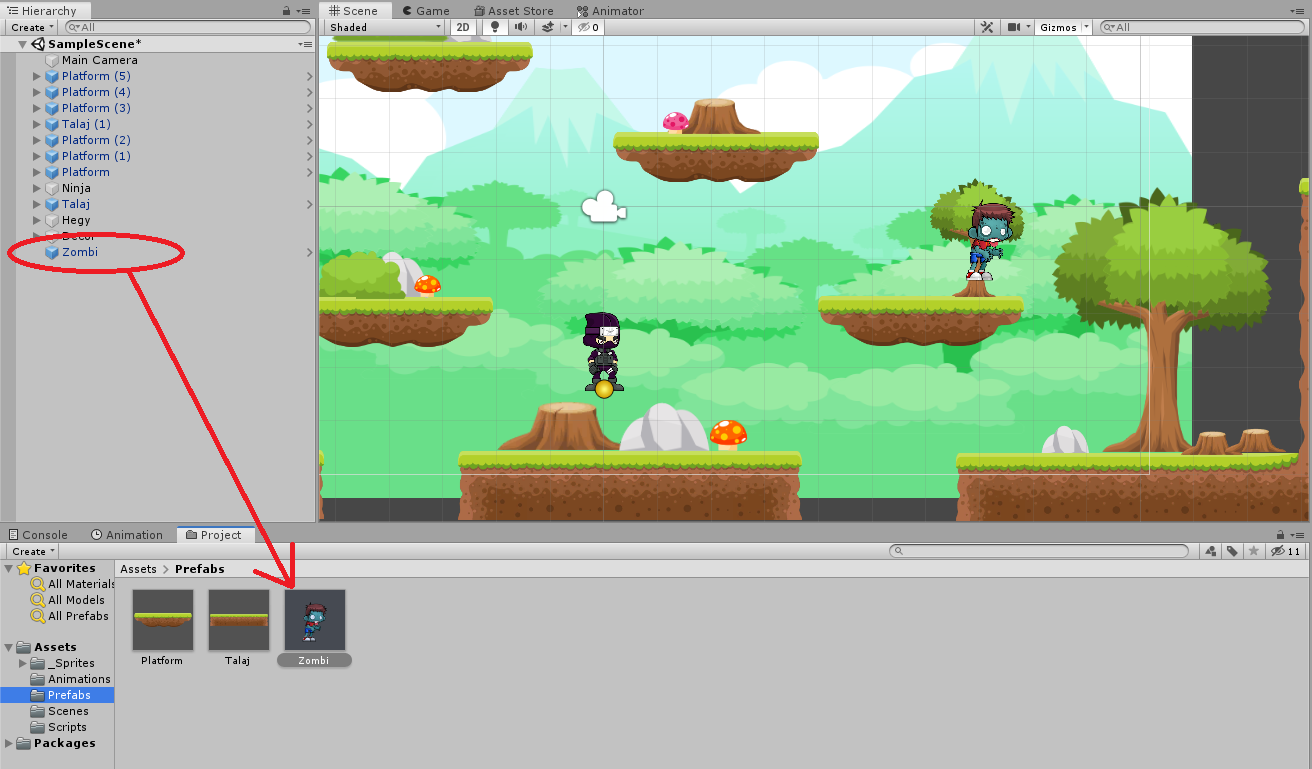Collapse the Favorites section
The image size is (1312, 769).
click(x=9, y=568)
